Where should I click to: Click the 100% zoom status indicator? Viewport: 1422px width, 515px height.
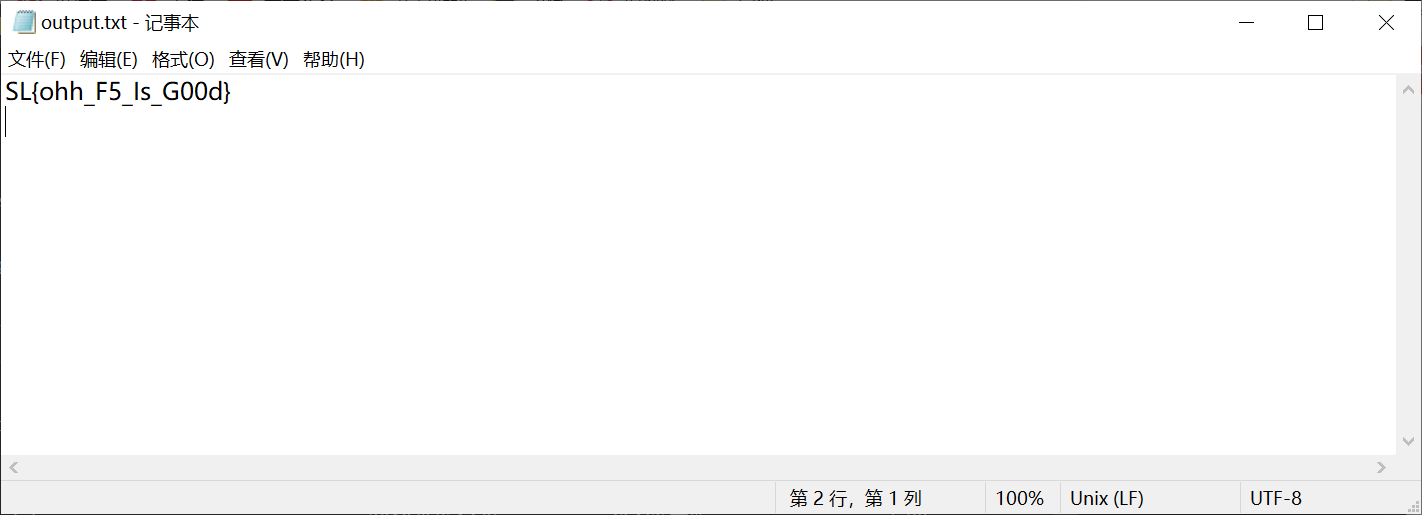pyautogui.click(x=1022, y=498)
